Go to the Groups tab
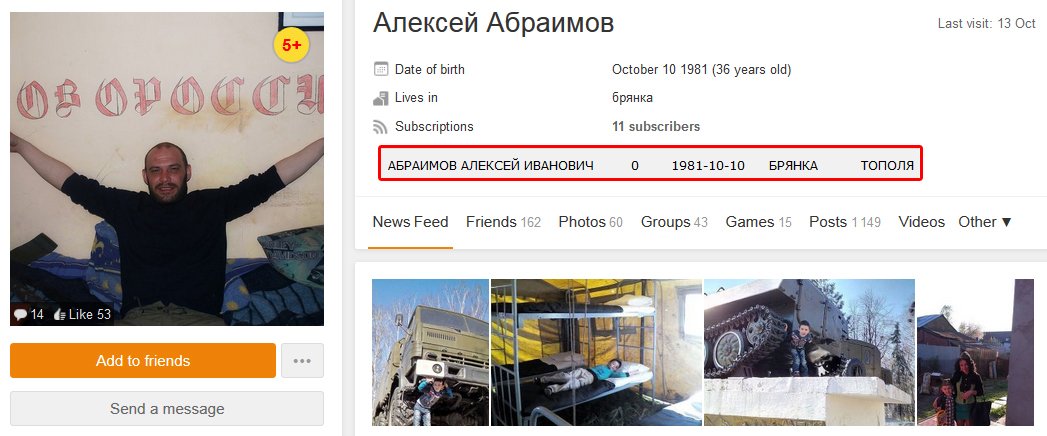1047x436 pixels. (674, 222)
